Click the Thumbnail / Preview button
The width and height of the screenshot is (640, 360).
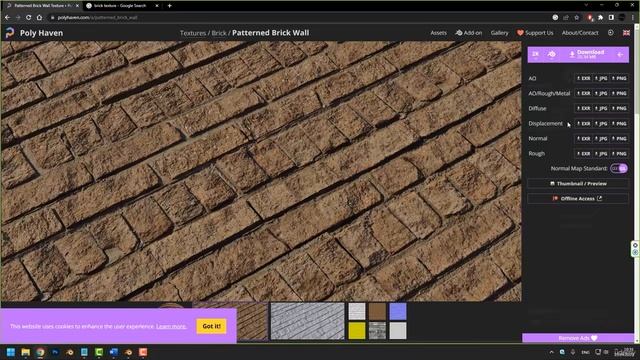click(x=578, y=184)
